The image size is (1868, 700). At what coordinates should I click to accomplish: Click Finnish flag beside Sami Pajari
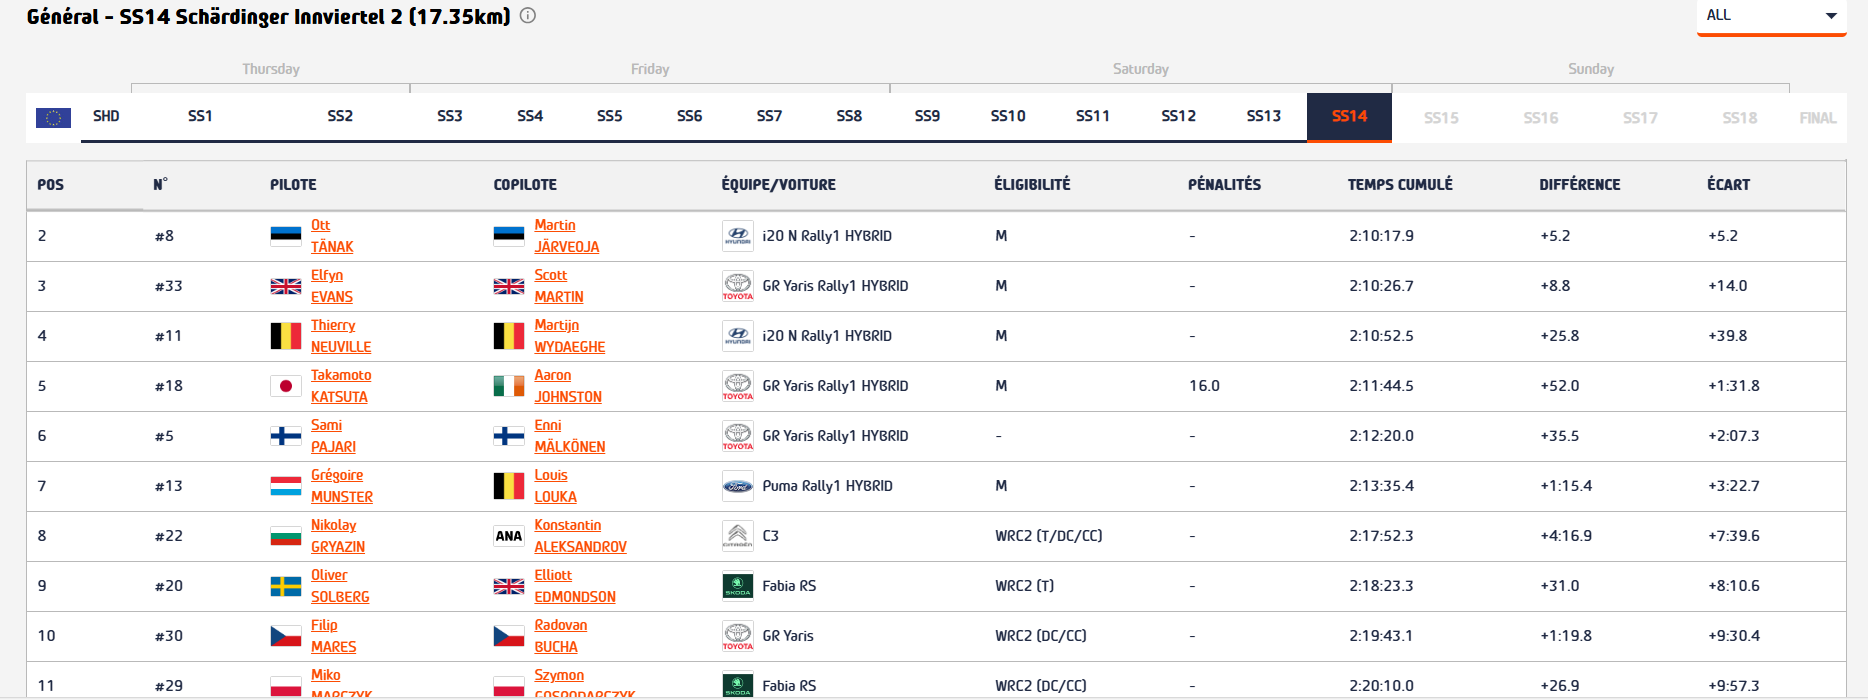(286, 436)
